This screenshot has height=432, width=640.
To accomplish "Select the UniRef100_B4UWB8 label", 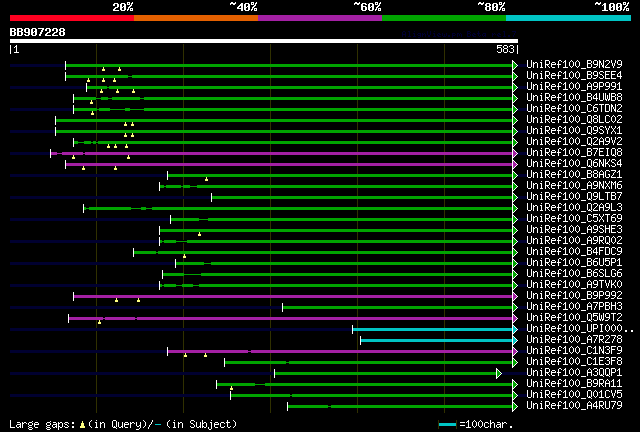I will click(x=574, y=98).
